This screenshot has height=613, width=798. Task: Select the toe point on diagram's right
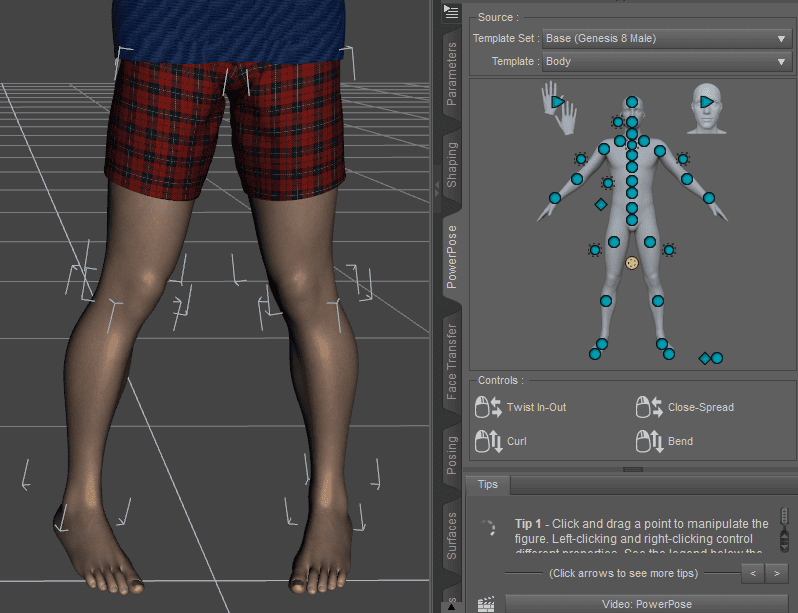(669, 354)
